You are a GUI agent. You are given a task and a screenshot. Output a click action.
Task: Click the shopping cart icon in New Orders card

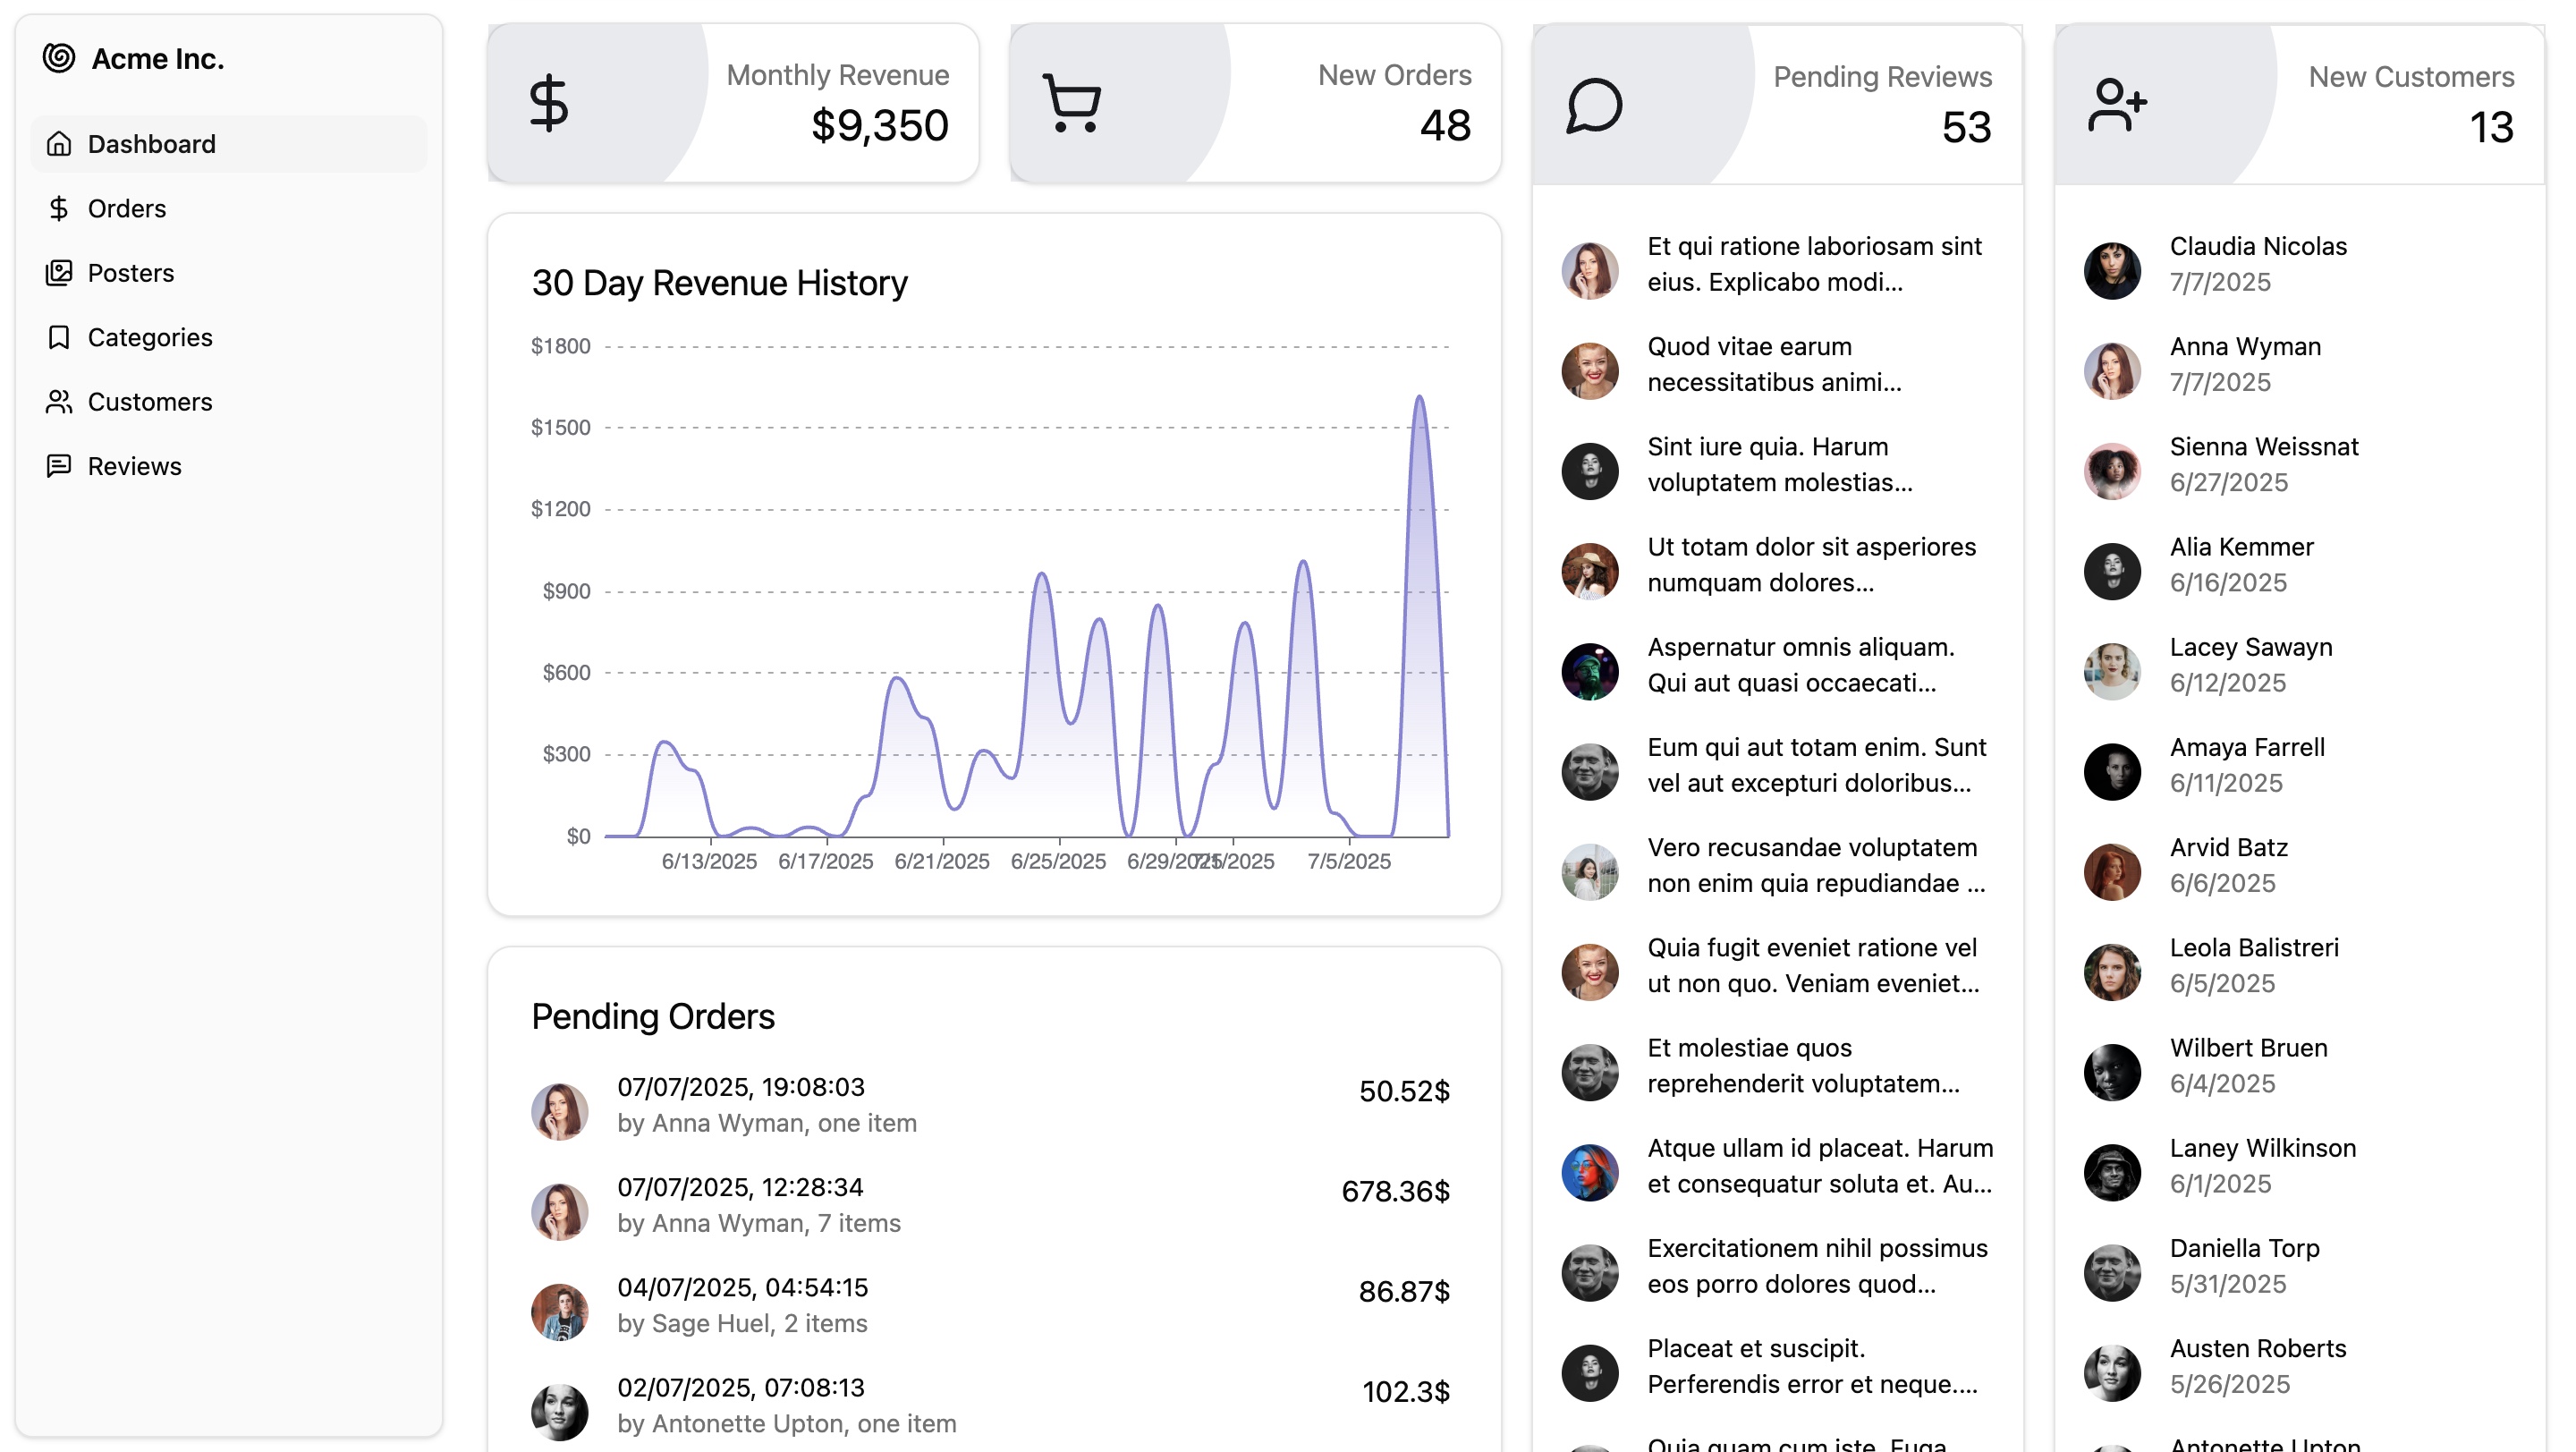pyautogui.click(x=1072, y=103)
